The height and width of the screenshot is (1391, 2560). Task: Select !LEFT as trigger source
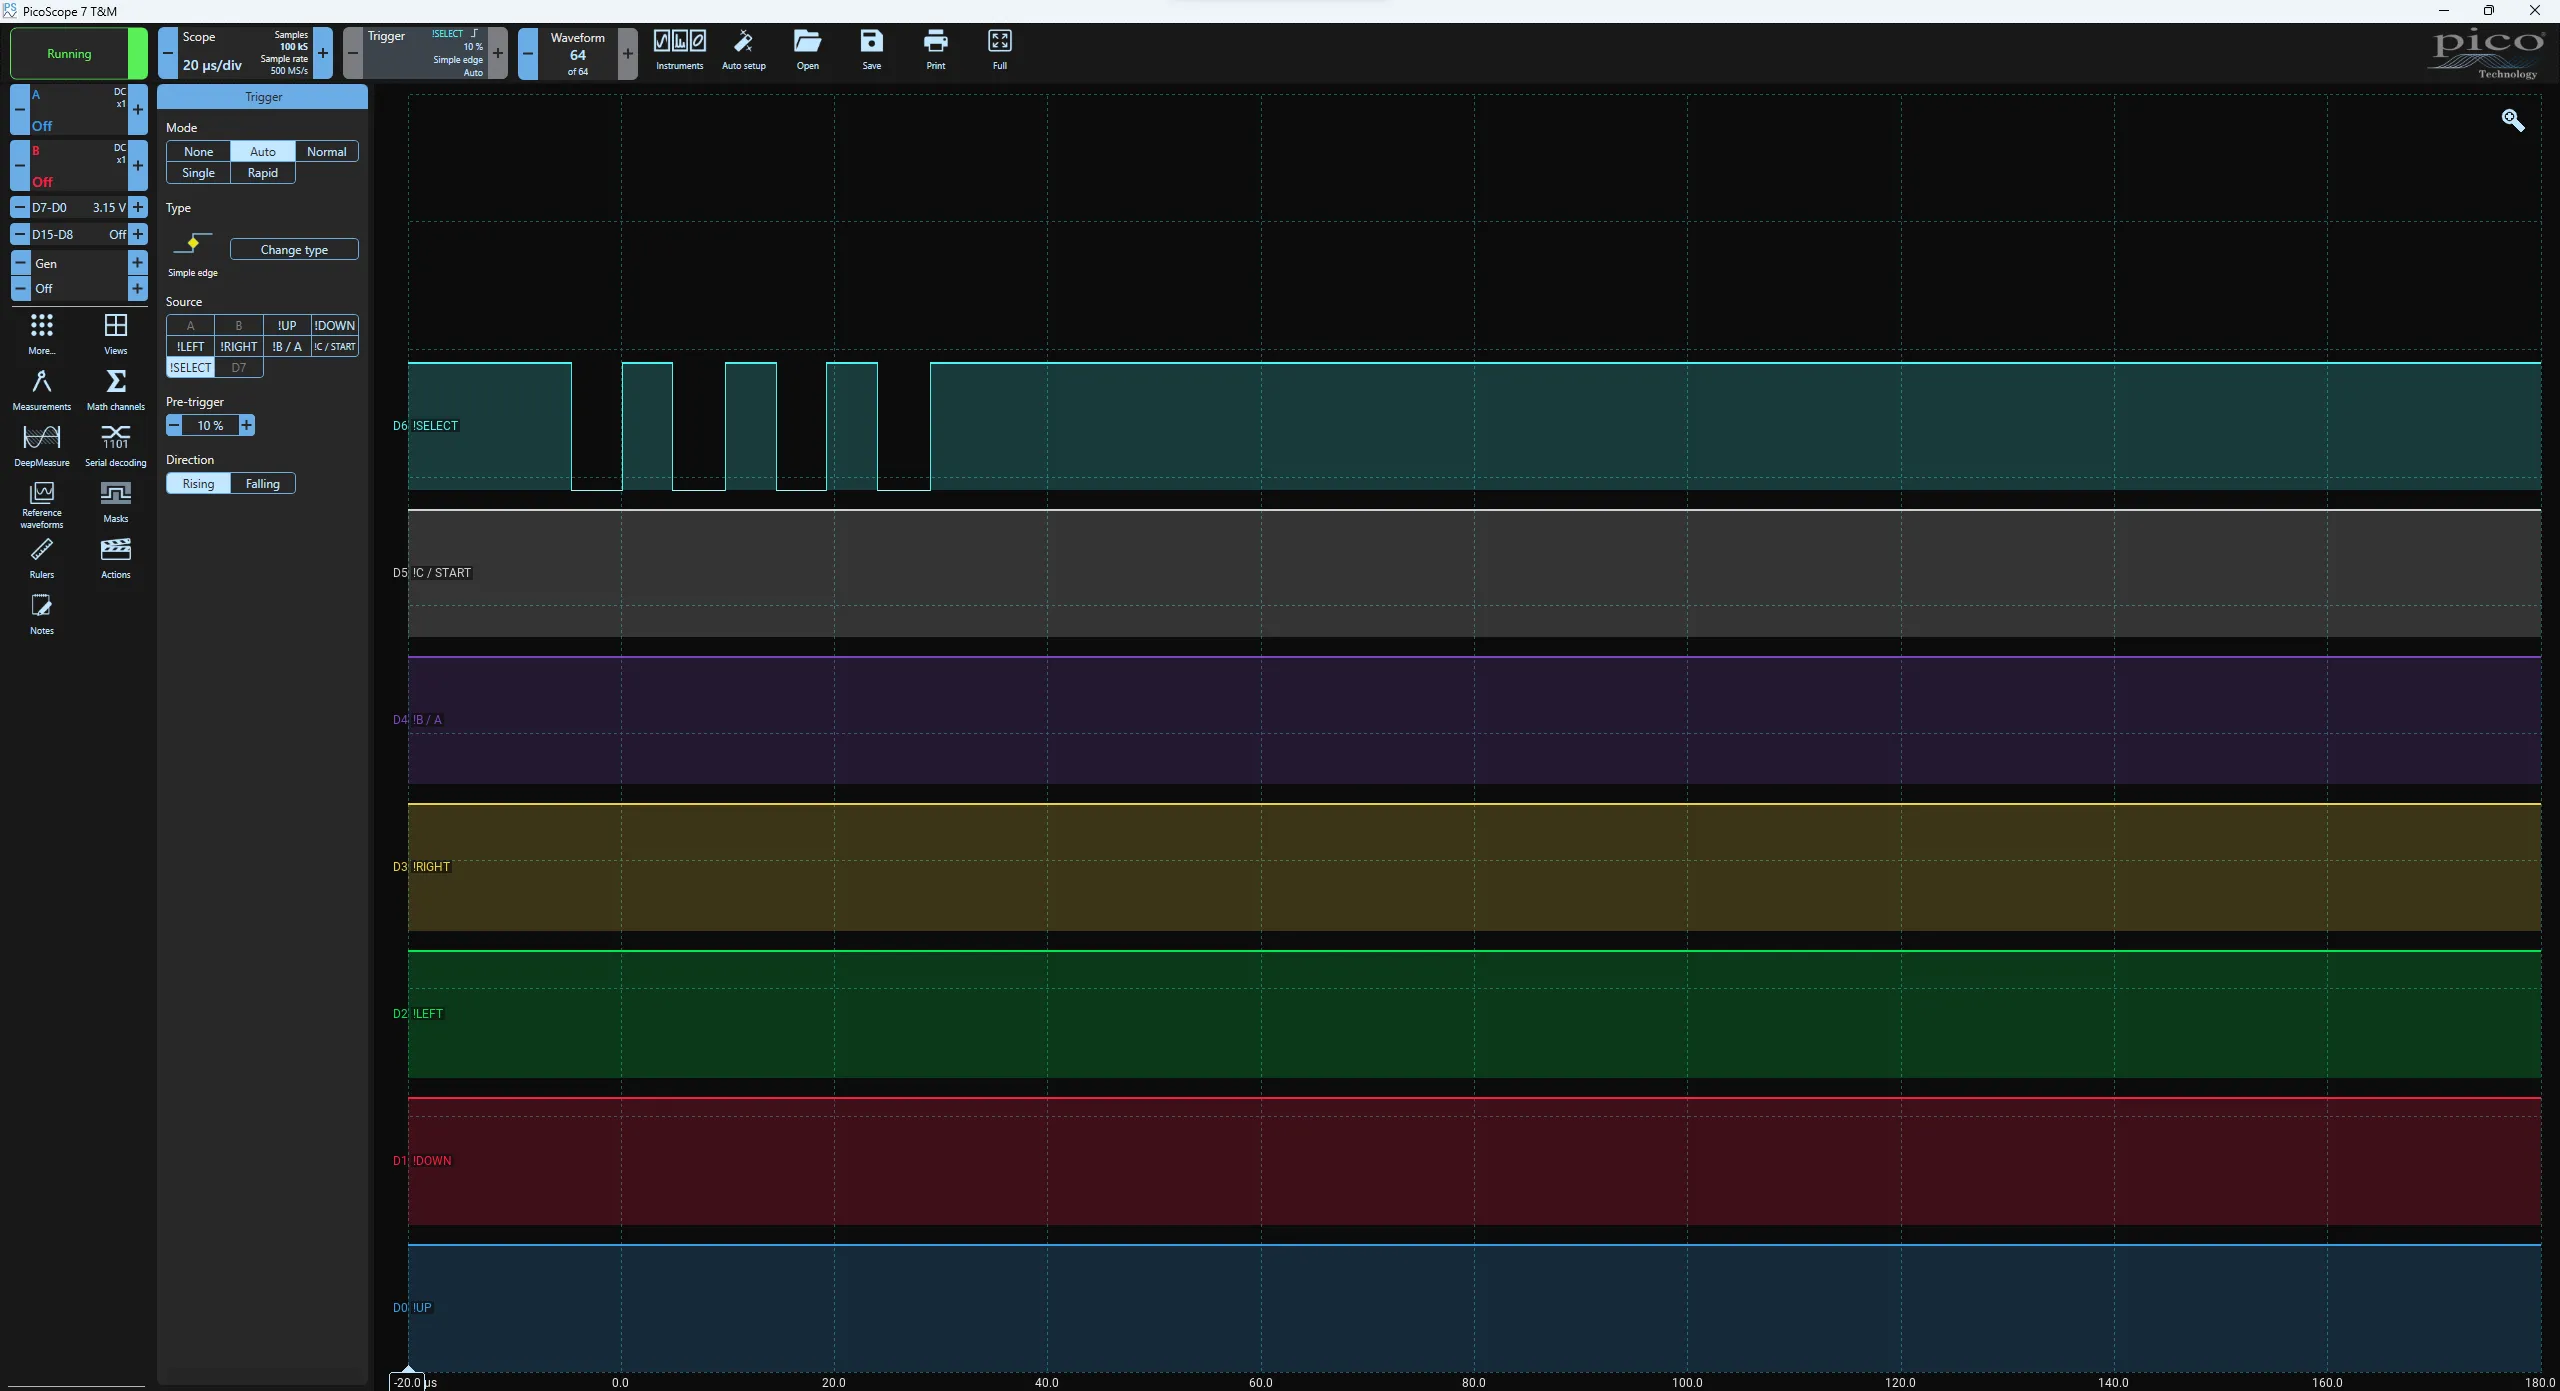190,346
